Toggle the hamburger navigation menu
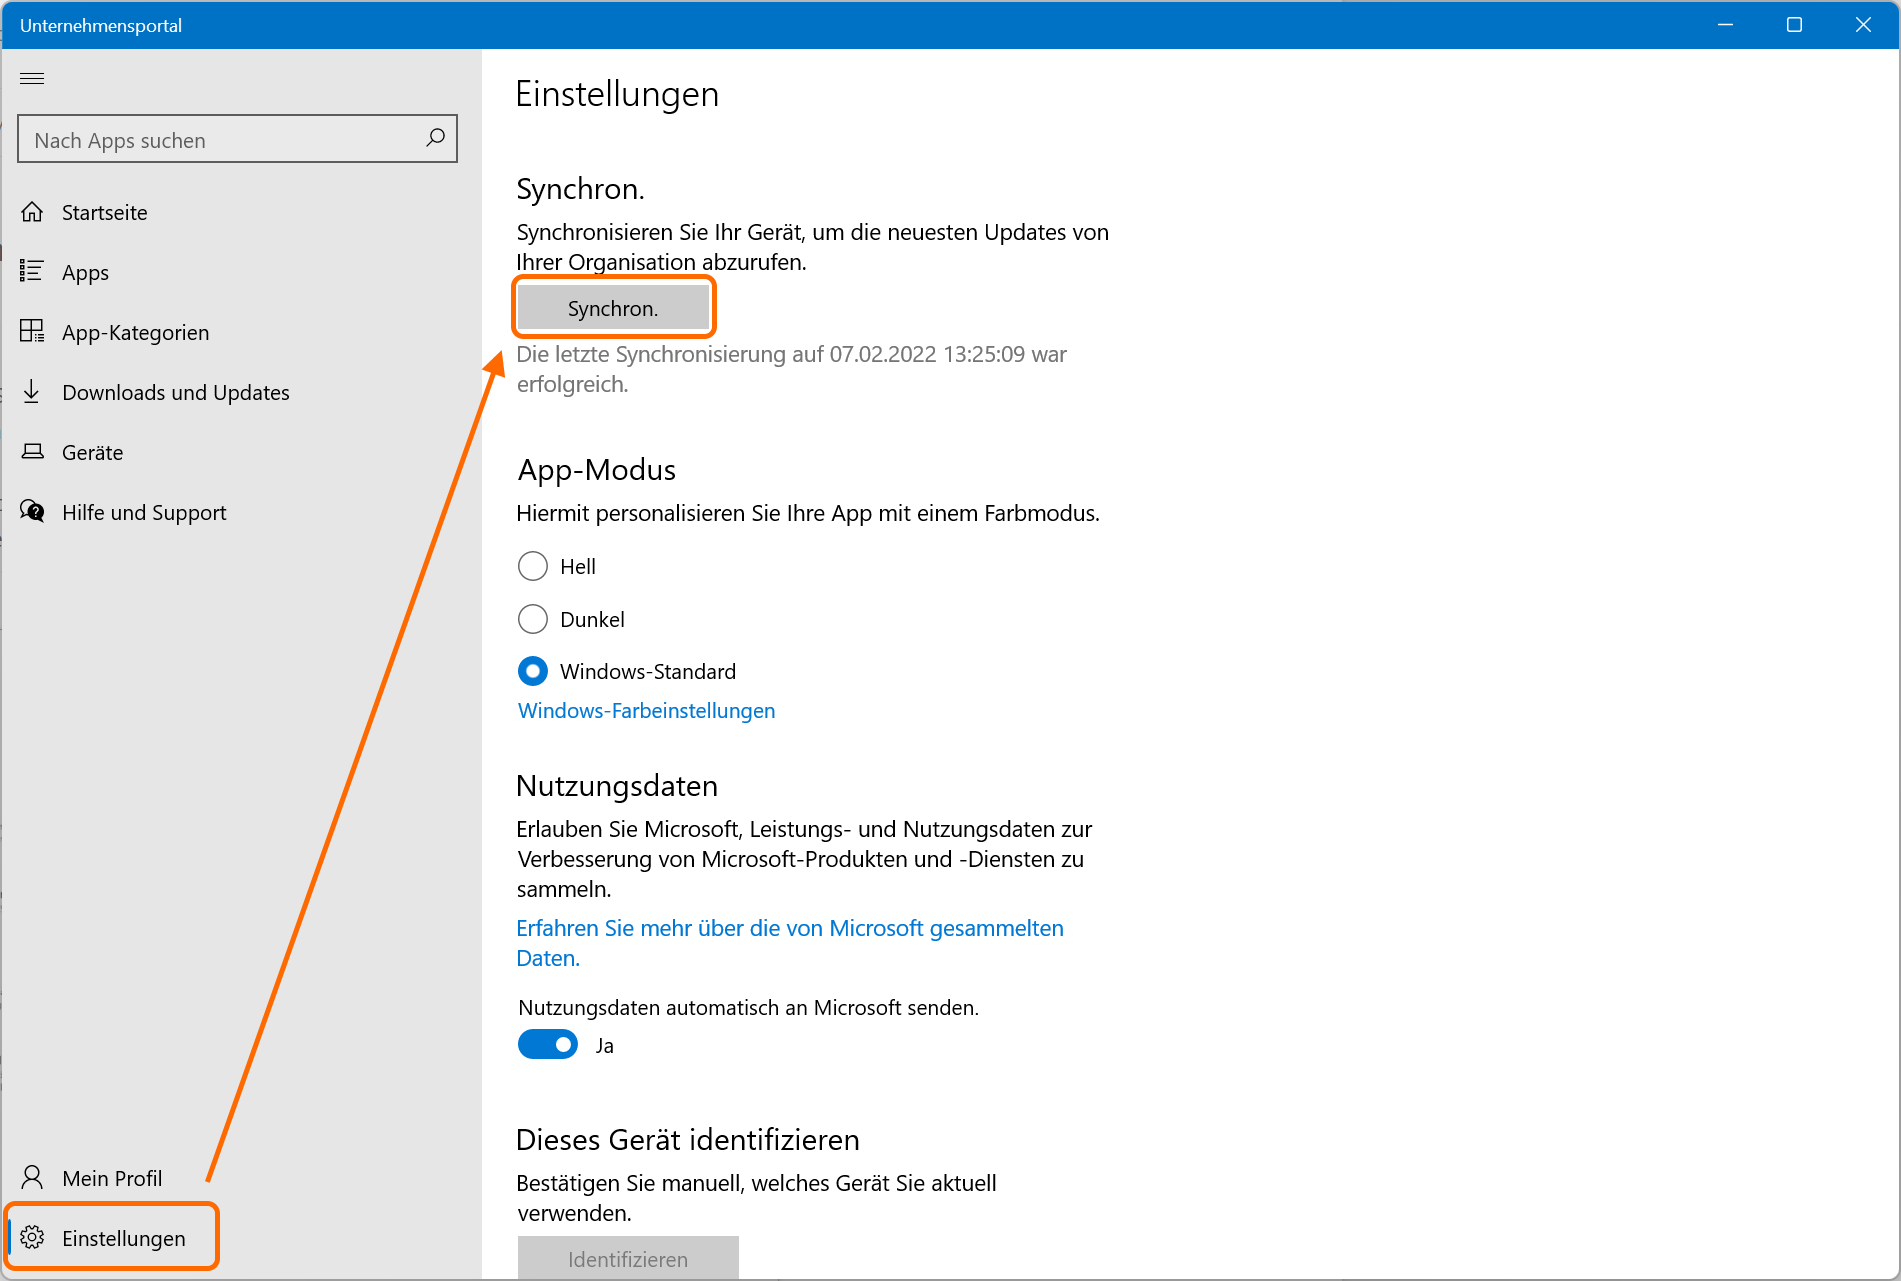 pos(32,78)
